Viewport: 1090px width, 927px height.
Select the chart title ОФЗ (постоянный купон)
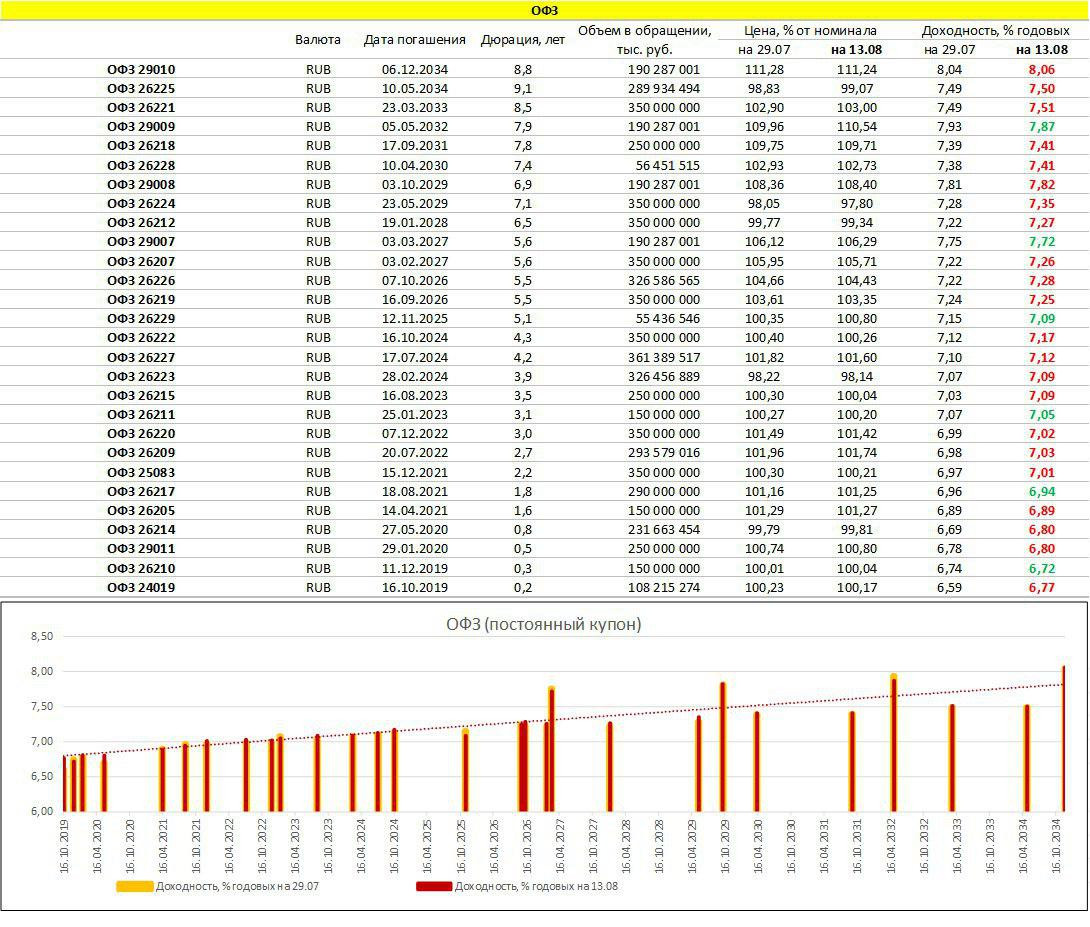[x=543, y=624]
